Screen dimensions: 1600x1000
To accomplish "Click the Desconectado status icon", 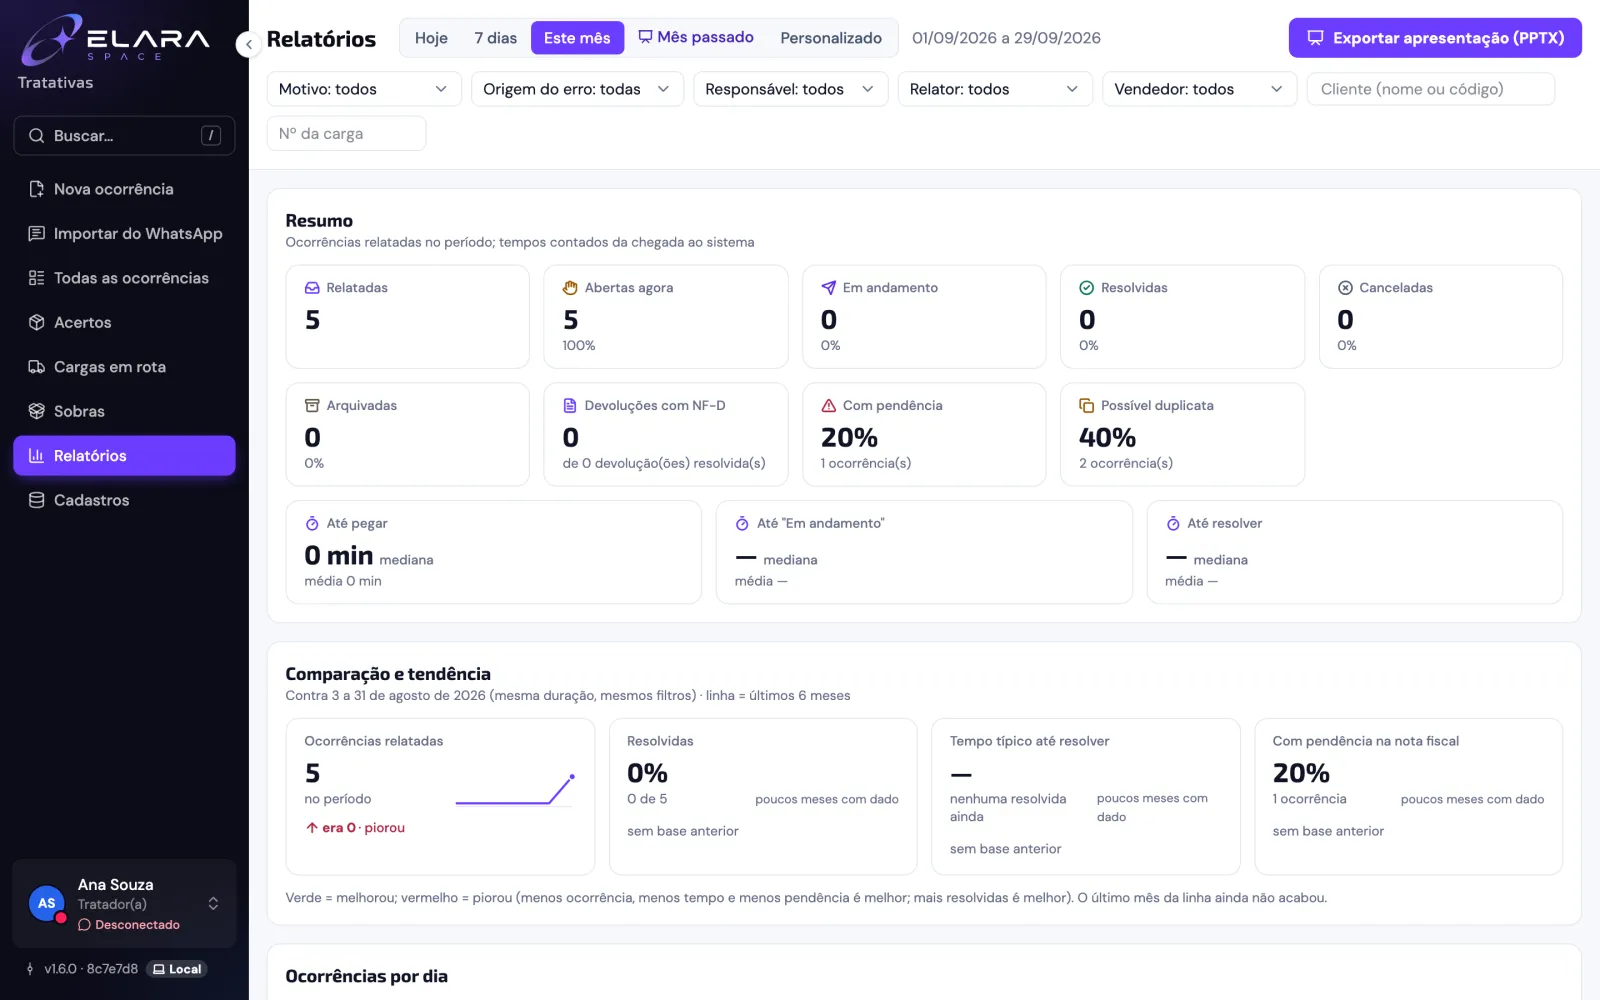I will pos(84,925).
